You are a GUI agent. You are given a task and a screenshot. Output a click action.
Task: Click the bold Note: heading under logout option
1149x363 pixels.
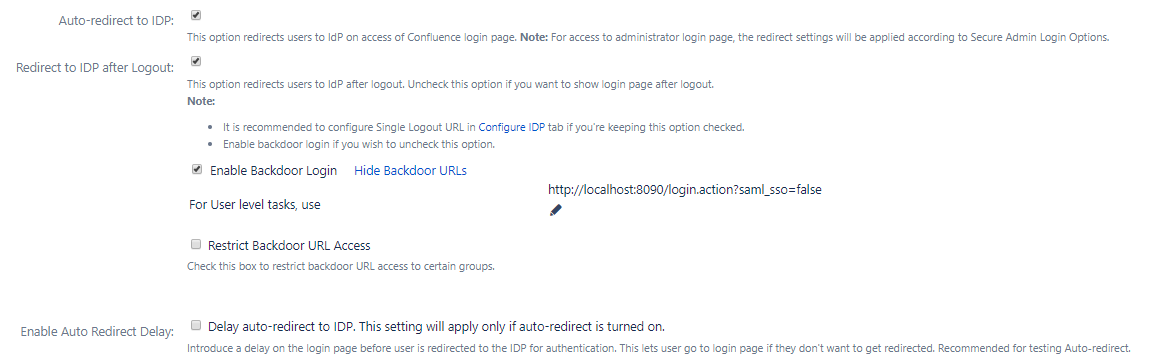tap(202, 102)
